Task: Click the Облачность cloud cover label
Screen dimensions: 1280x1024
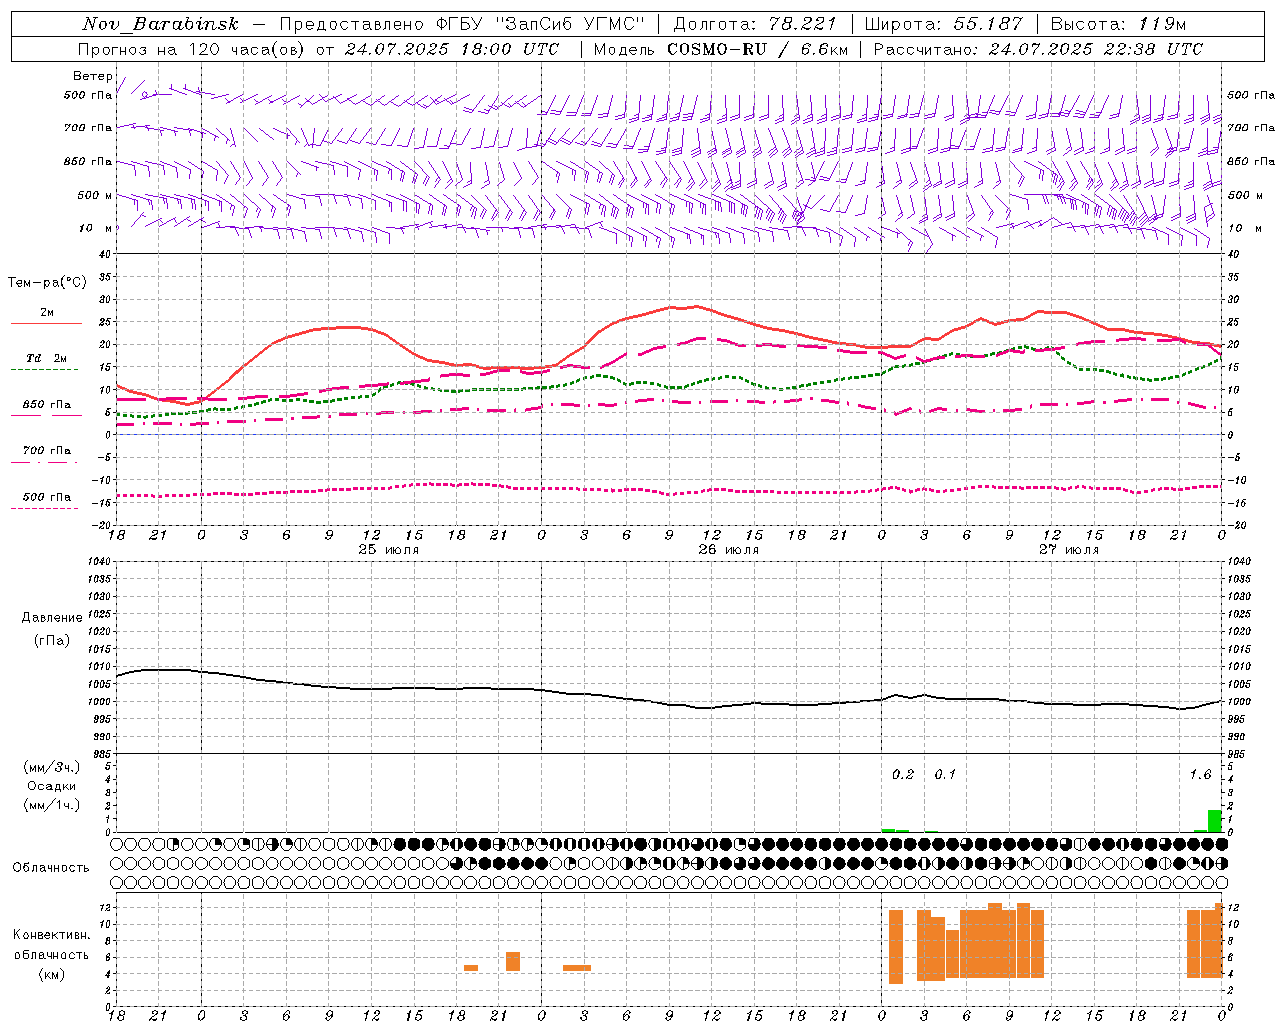Action: 51,868
